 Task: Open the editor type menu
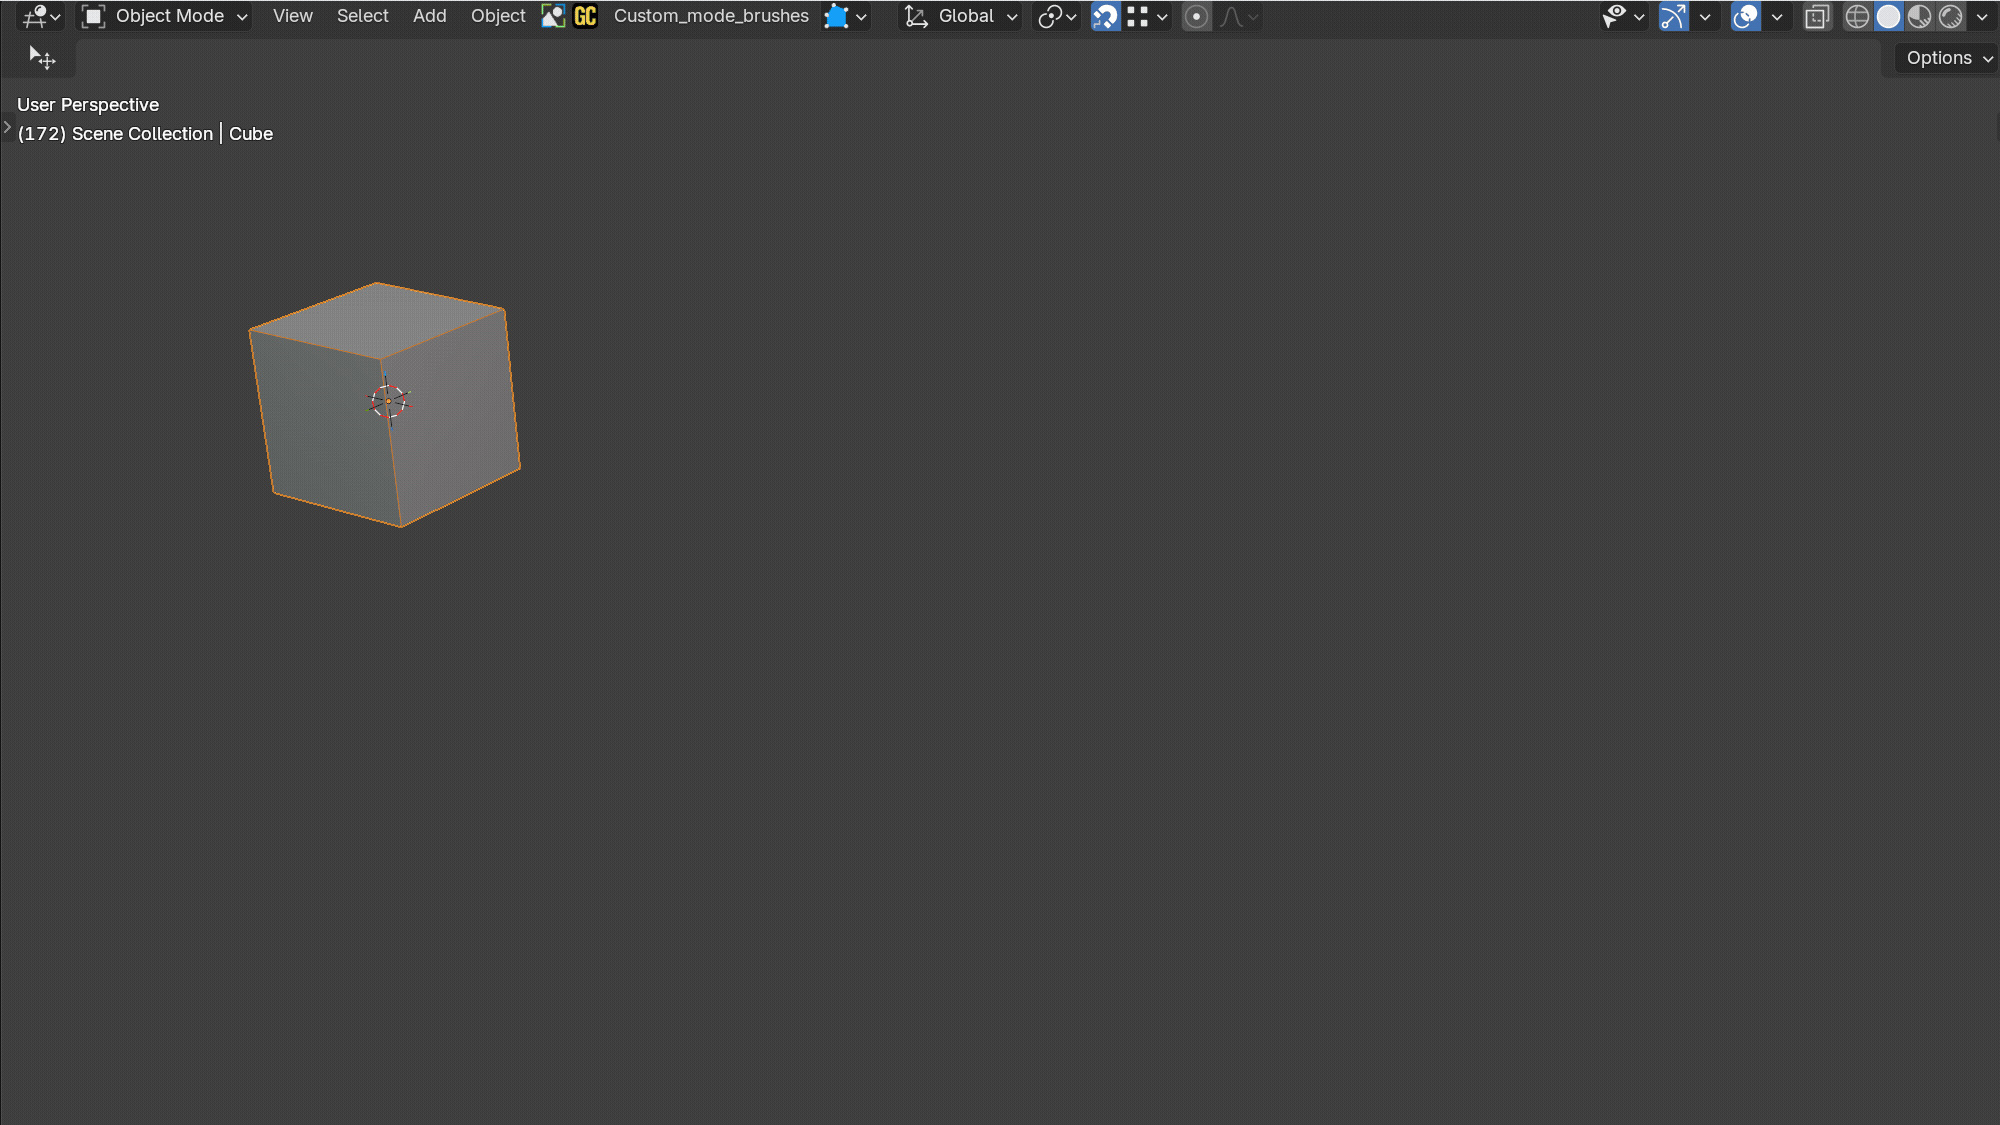pyautogui.click(x=41, y=16)
